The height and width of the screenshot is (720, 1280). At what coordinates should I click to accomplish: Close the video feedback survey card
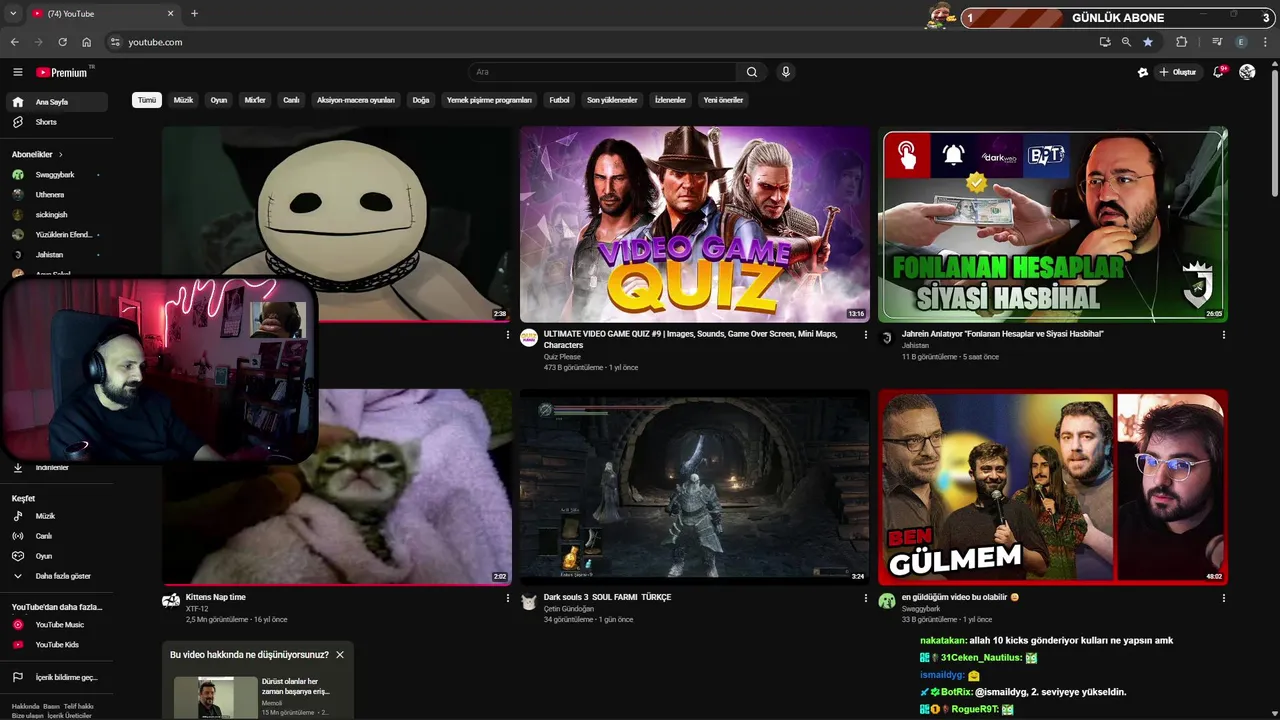point(340,655)
